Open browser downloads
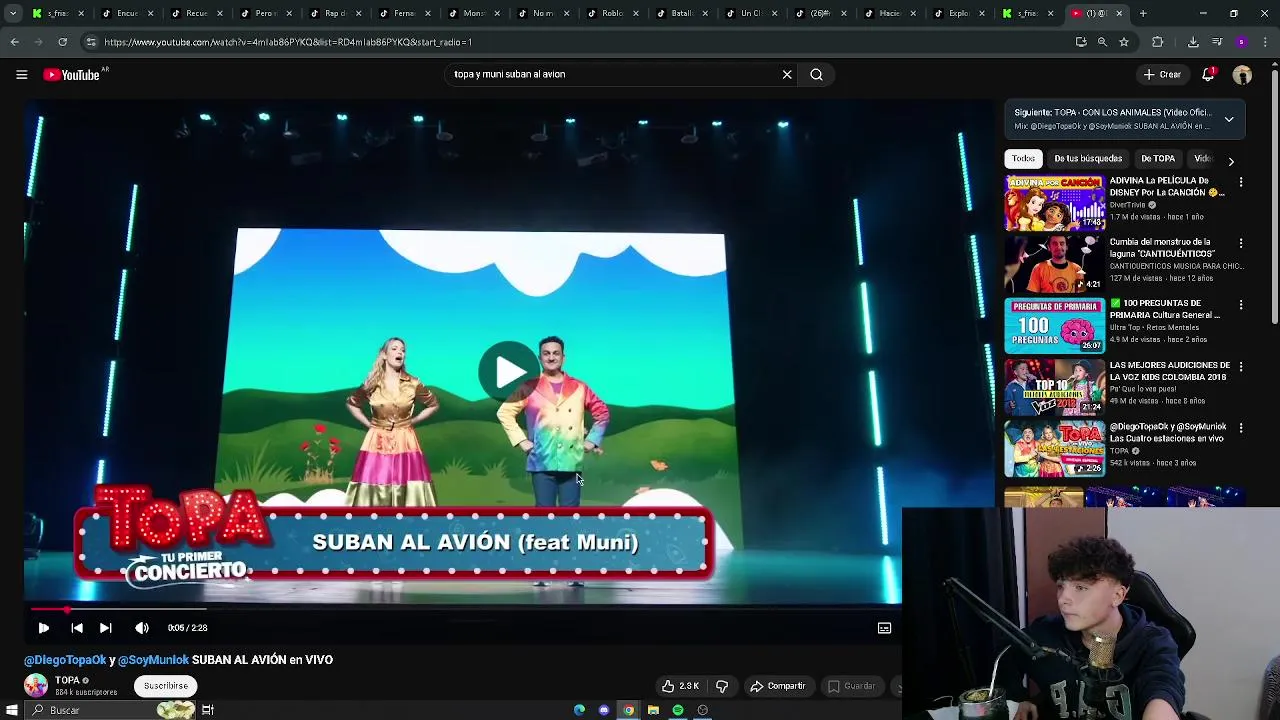The image size is (1280, 720). click(x=1193, y=42)
